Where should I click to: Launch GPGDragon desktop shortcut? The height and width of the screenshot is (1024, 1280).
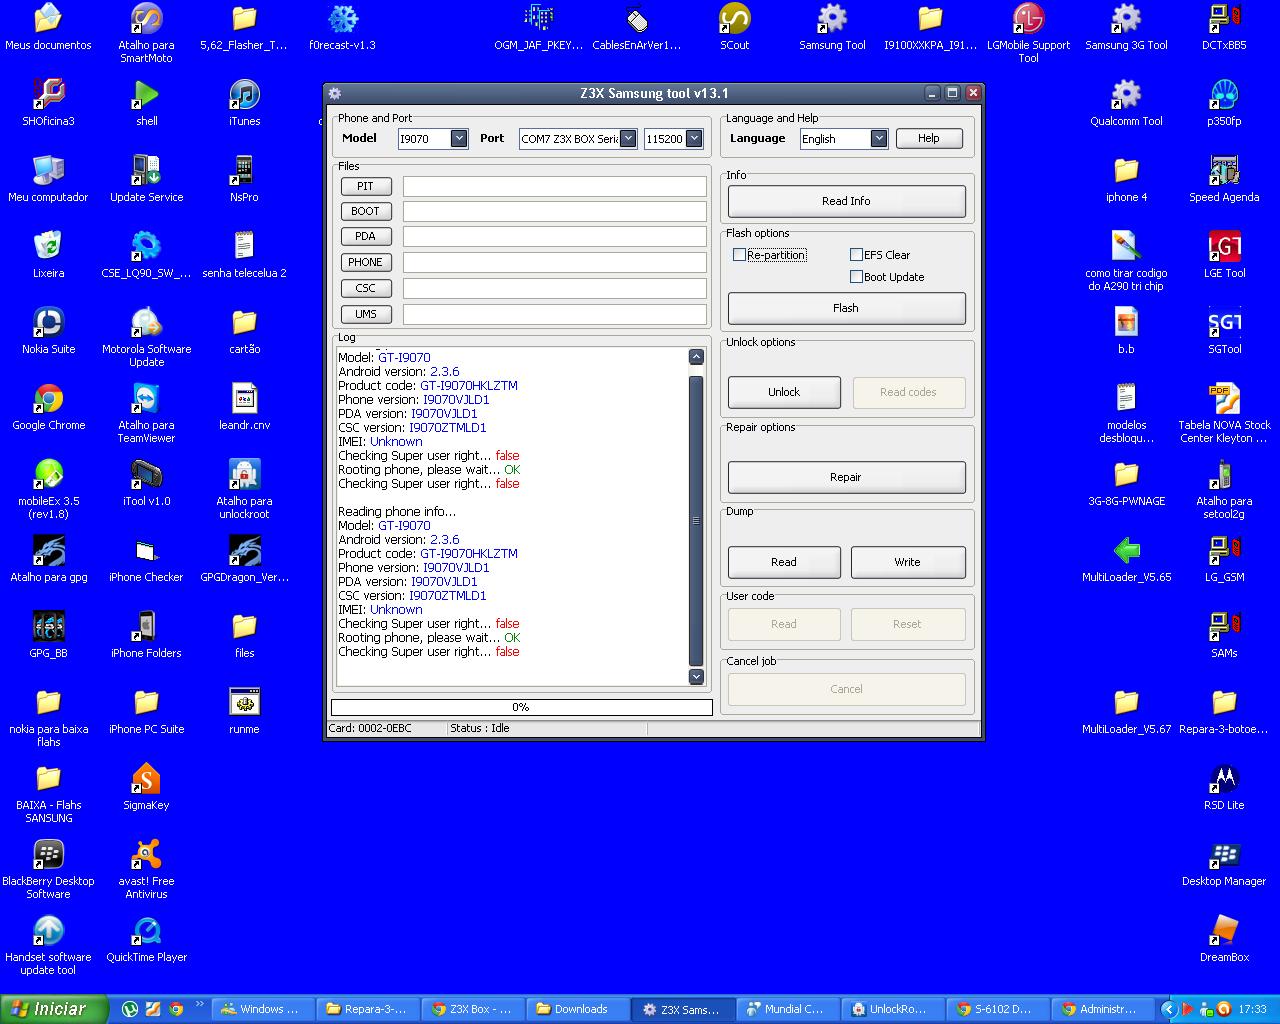pyautogui.click(x=244, y=559)
